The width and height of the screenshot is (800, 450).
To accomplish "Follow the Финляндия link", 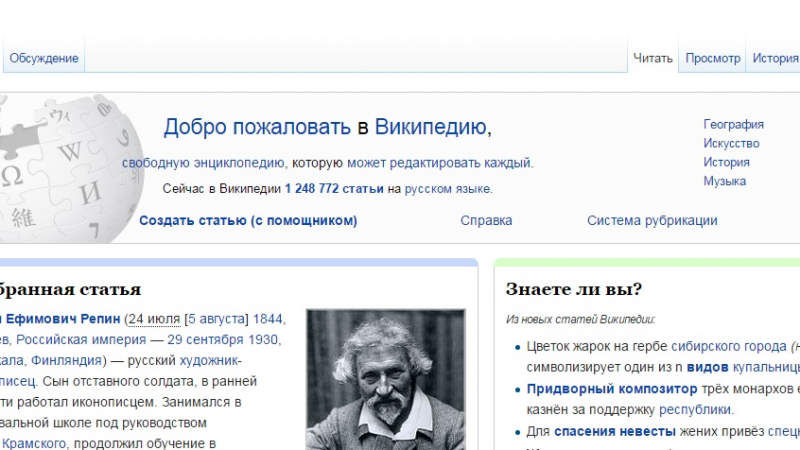I will click(66, 360).
